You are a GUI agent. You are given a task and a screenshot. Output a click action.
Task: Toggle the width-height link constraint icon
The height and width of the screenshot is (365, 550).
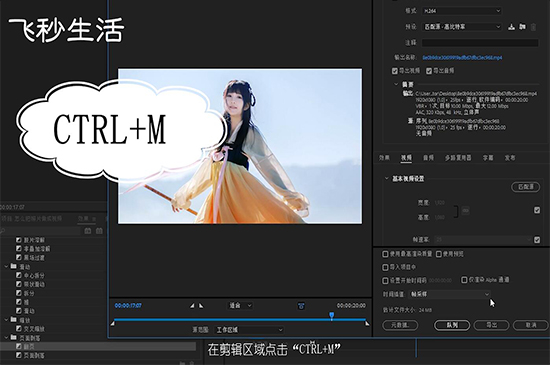[x=465, y=210]
